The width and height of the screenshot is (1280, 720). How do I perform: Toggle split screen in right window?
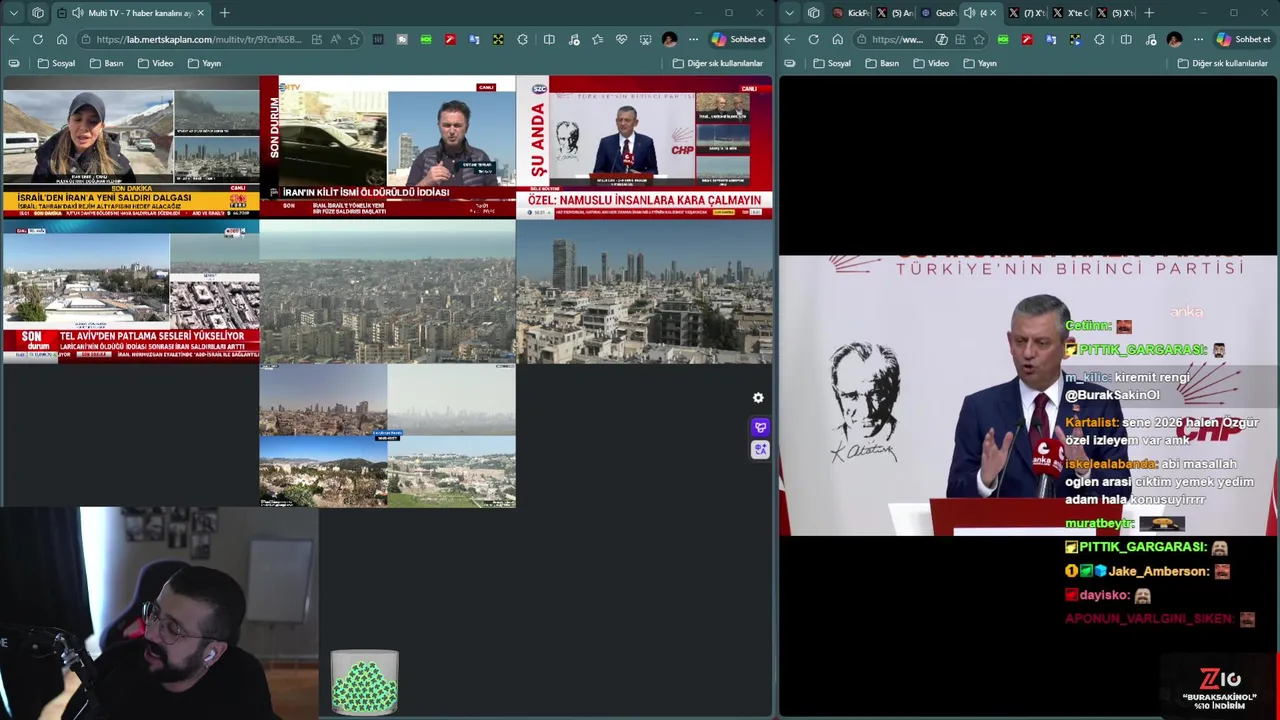(1125, 39)
